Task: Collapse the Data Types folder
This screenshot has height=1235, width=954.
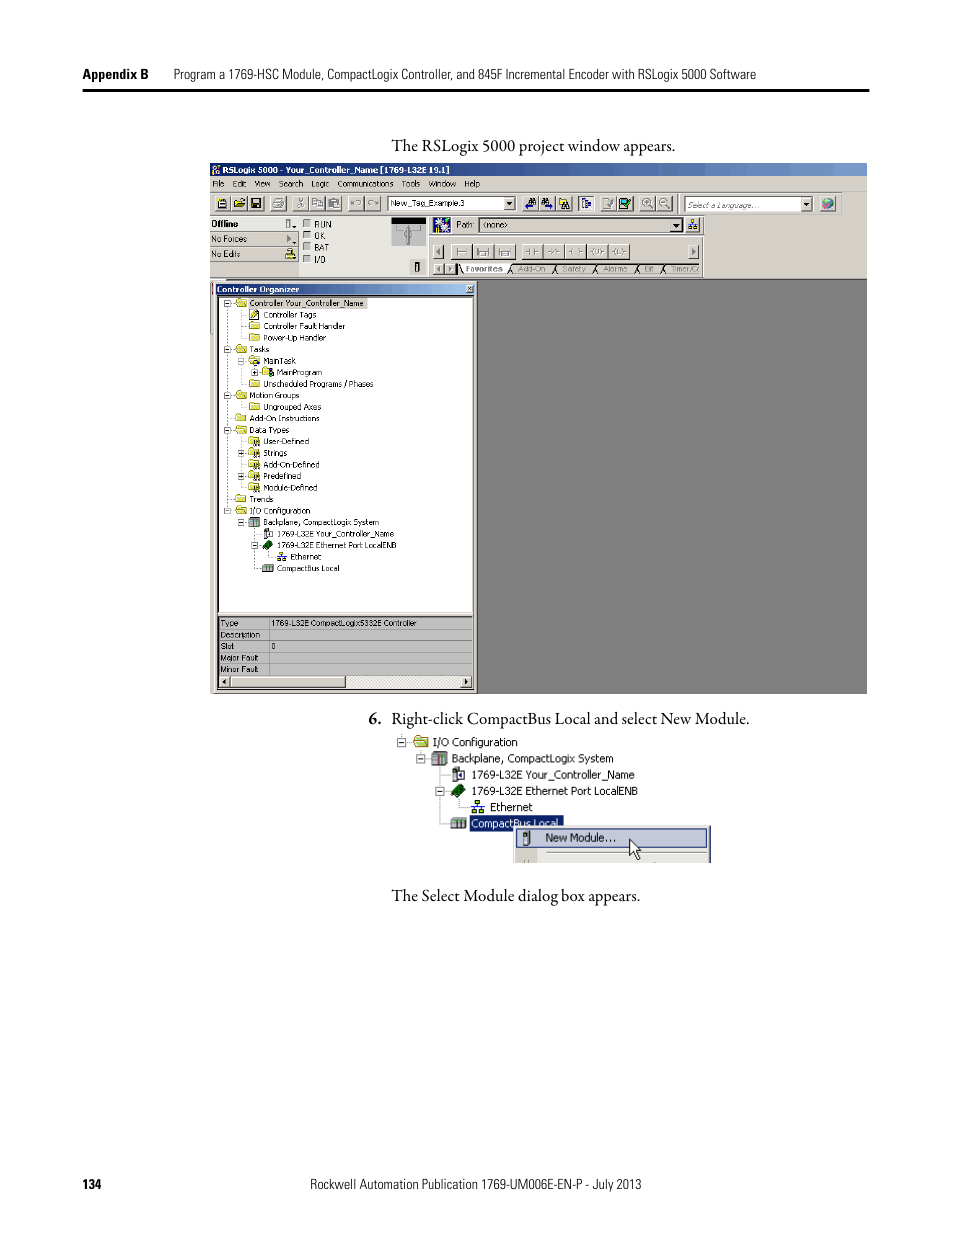Action: 227,430
